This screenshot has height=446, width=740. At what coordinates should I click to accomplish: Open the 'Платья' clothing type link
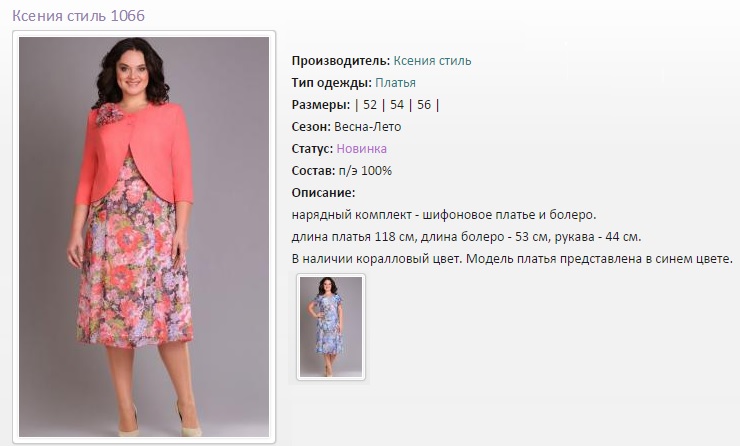click(395, 83)
